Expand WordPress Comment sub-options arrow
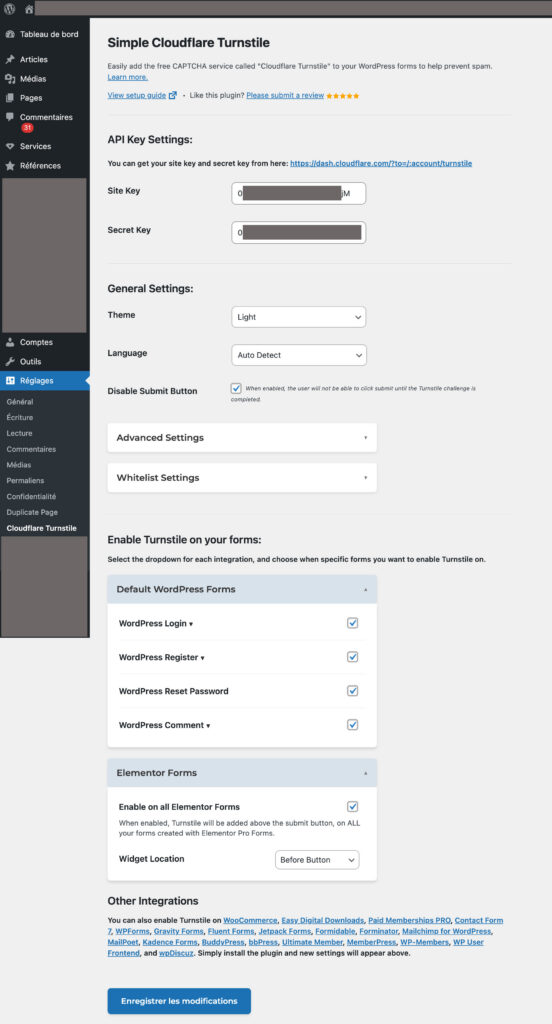The height and width of the screenshot is (1024, 552). pyautogui.click(x=208, y=726)
